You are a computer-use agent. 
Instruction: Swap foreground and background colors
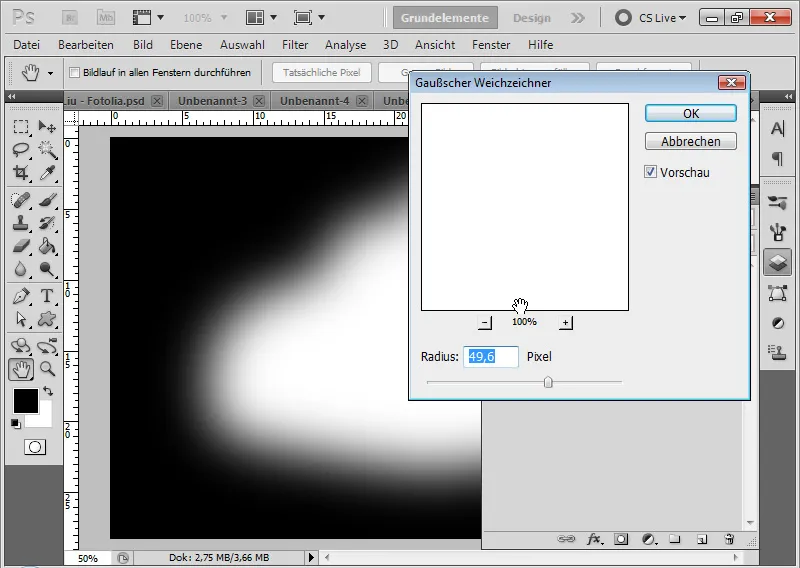(48, 391)
